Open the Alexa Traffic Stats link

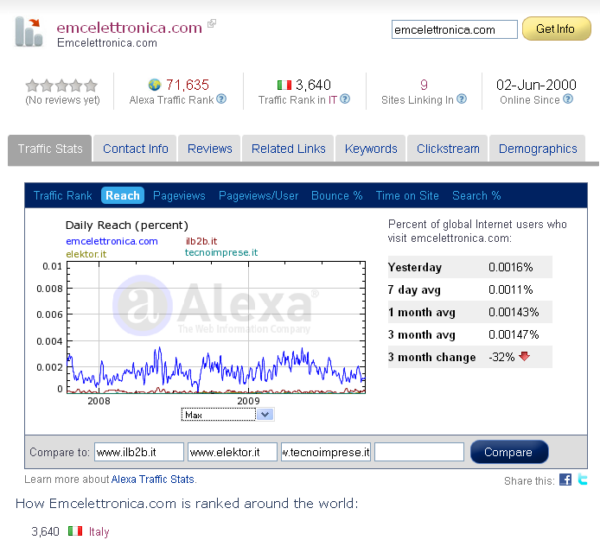[x=153, y=479]
